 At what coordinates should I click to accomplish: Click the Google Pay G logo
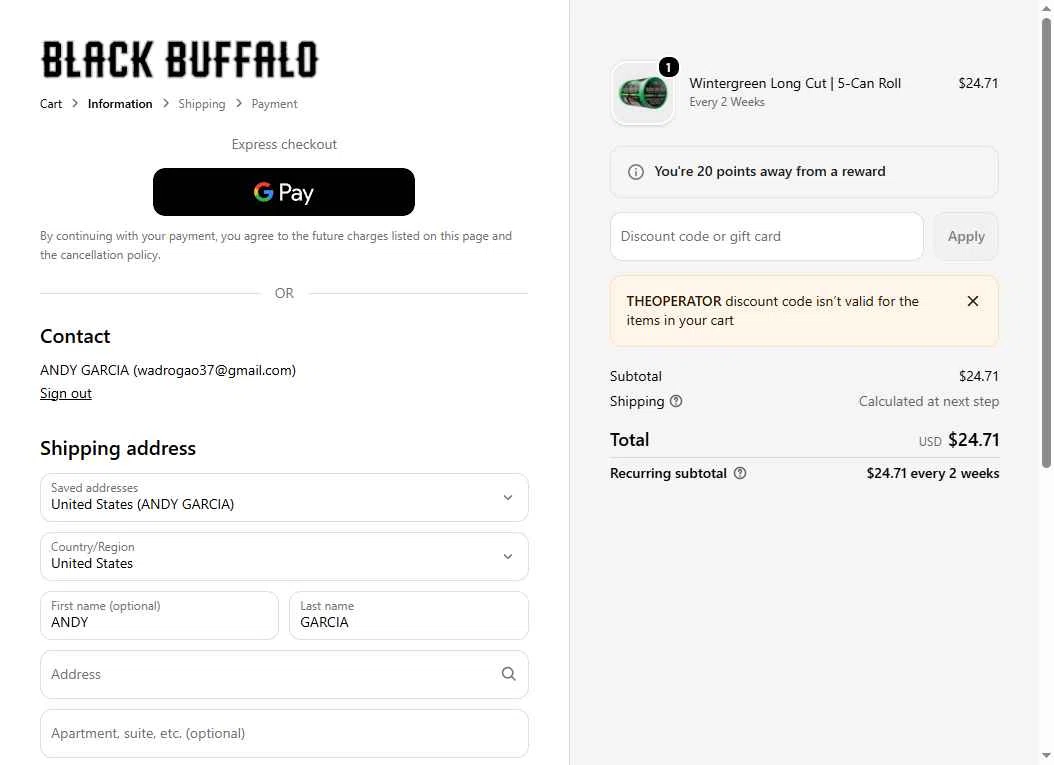(x=264, y=192)
